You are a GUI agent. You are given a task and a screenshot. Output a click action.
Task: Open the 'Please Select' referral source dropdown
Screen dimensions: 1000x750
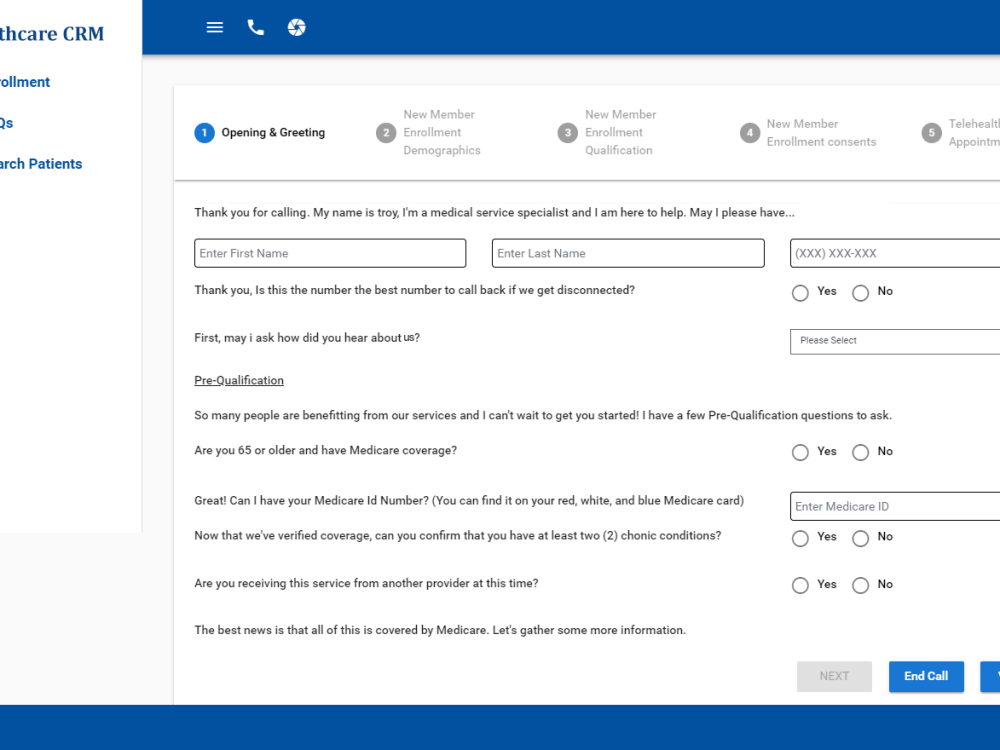895,341
